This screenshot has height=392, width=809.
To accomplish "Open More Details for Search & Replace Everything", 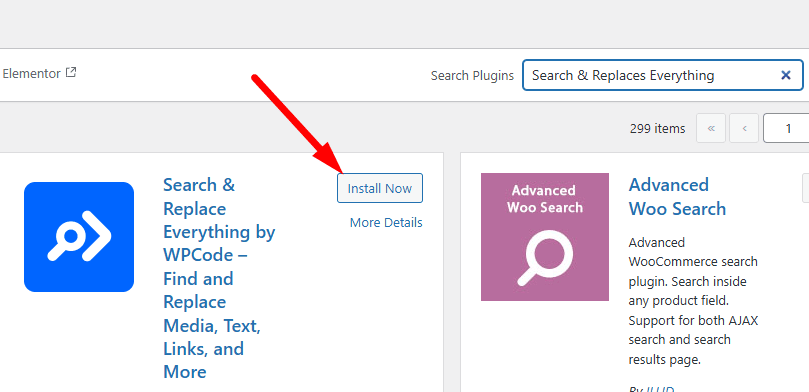I will click(386, 223).
